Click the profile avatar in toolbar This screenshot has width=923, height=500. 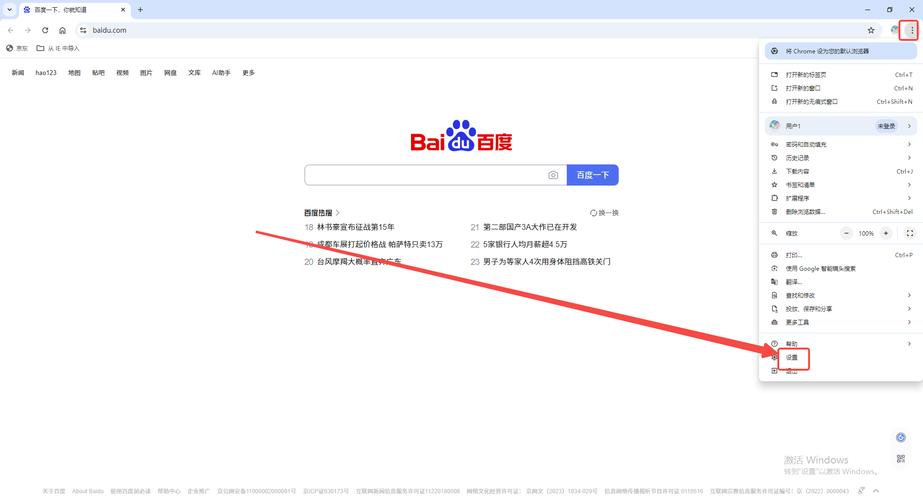pyautogui.click(x=895, y=30)
